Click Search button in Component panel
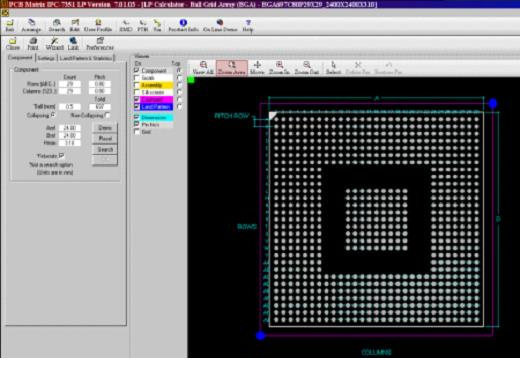 click(x=105, y=149)
